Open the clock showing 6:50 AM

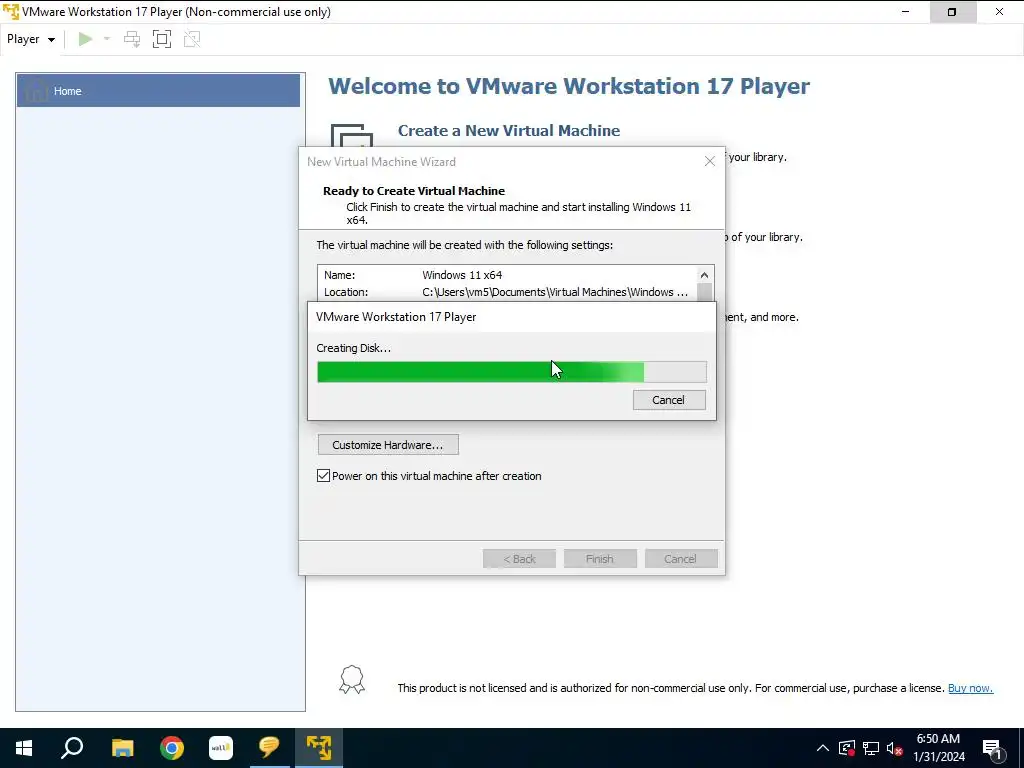[938, 748]
